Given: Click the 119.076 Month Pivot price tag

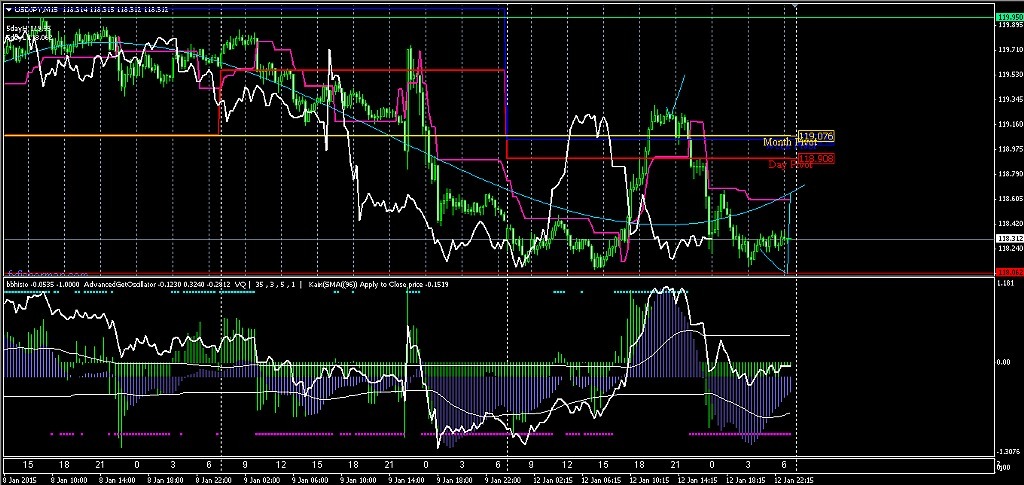Looking at the screenshot, I should click(817, 136).
